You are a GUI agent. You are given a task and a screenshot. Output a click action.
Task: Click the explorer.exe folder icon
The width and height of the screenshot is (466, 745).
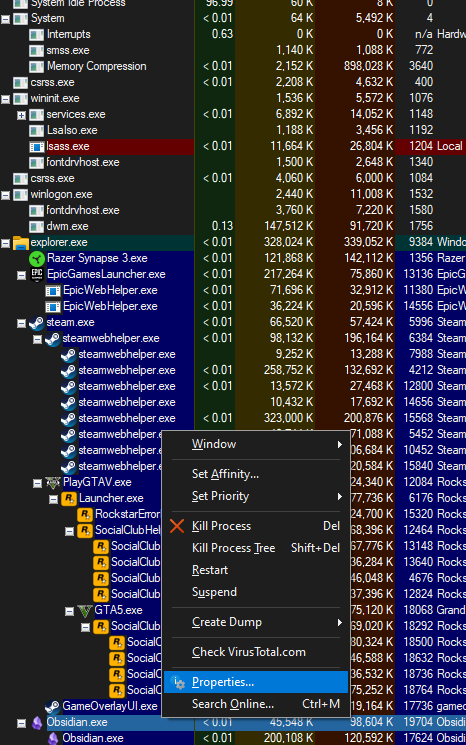tap(20, 243)
